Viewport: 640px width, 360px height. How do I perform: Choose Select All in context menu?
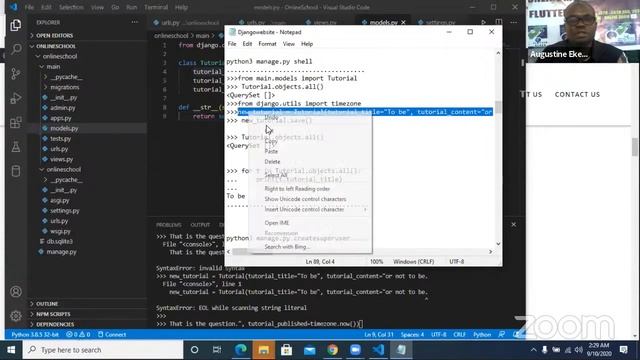coord(276,175)
